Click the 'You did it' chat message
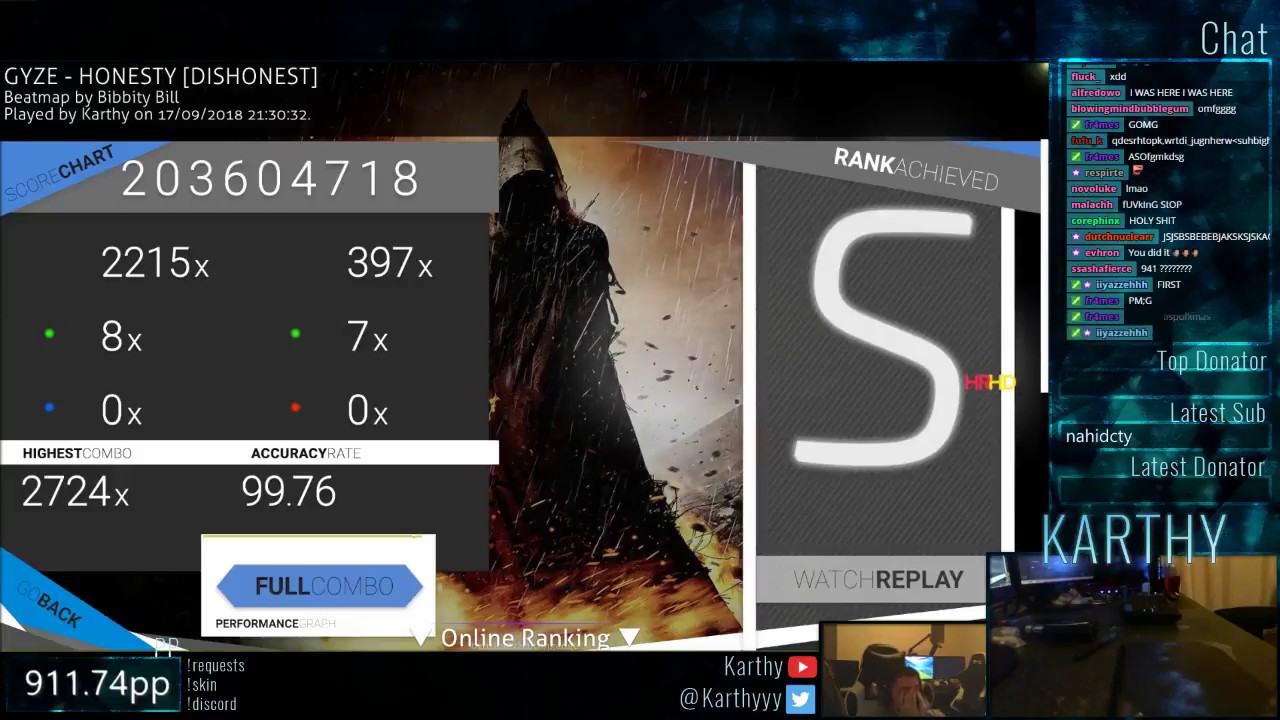Viewport: 1280px width, 720px height. coord(1148,253)
